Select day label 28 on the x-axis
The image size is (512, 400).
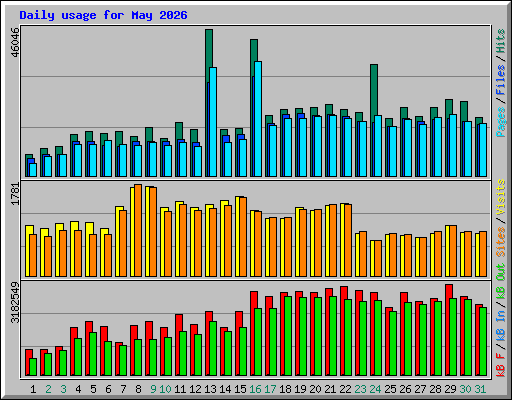[435, 389]
